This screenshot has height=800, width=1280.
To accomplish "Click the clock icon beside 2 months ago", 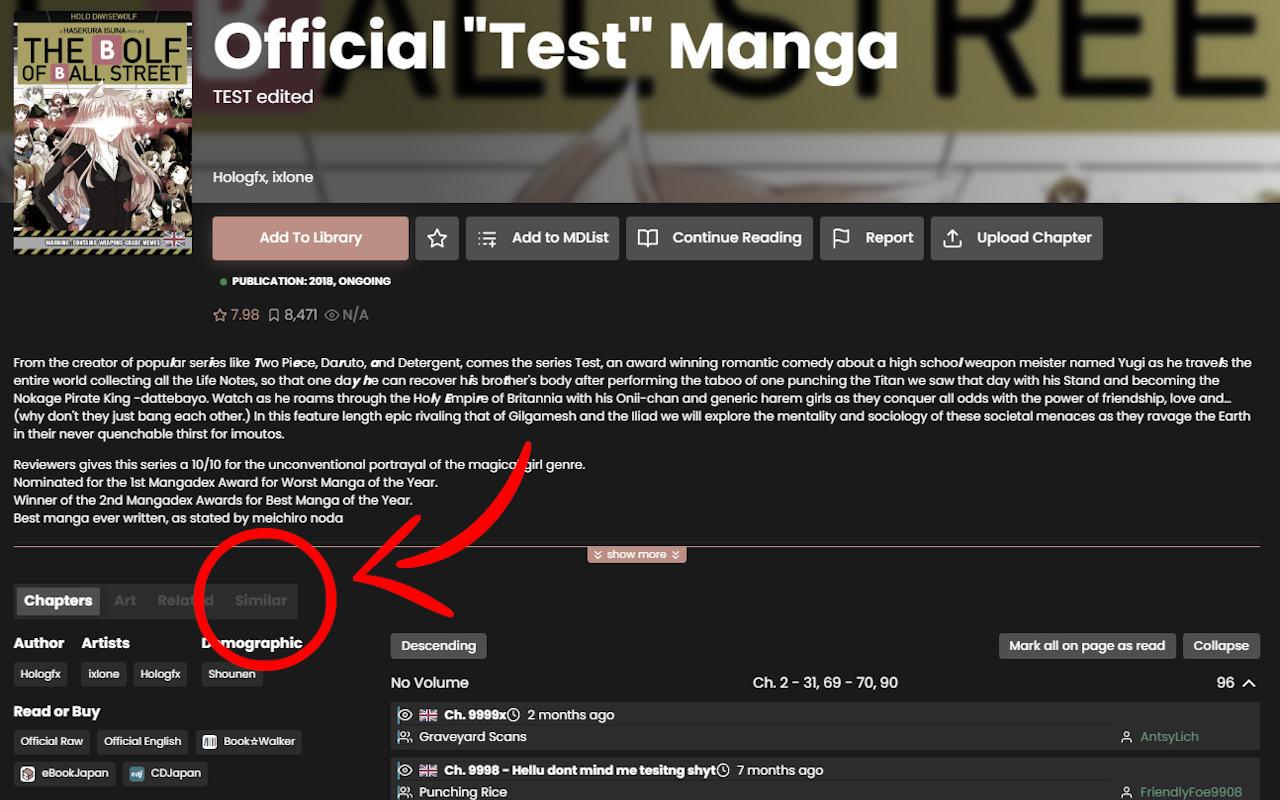I will click(x=514, y=715).
